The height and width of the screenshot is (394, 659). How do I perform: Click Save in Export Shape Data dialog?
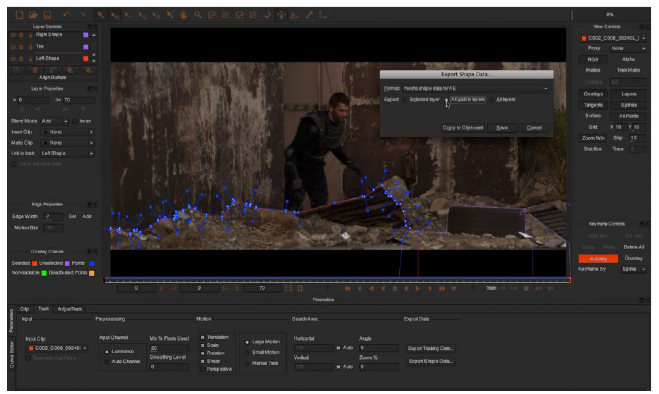coord(502,128)
